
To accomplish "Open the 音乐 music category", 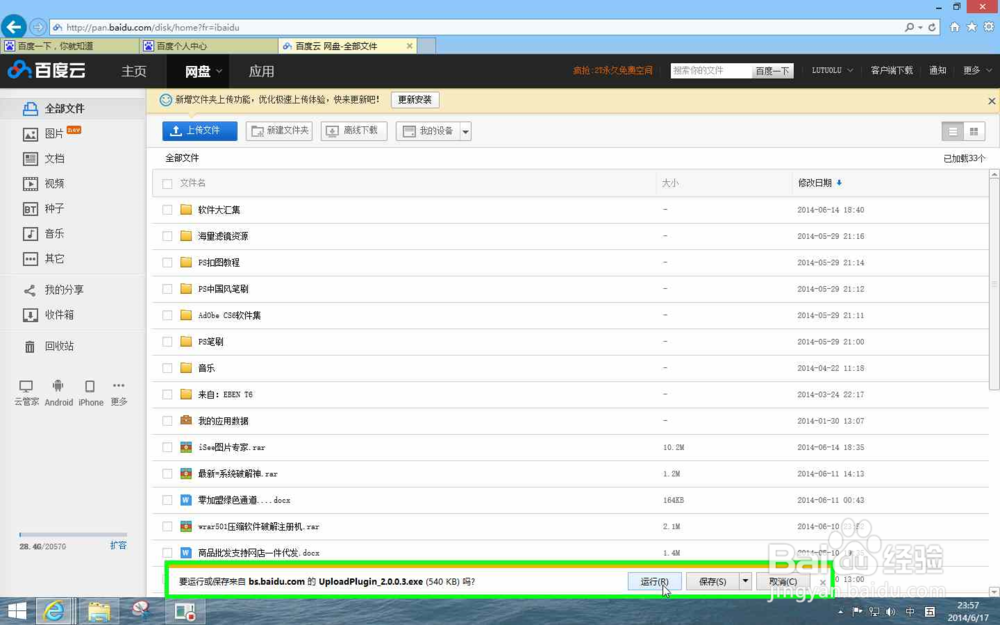I will [43, 233].
